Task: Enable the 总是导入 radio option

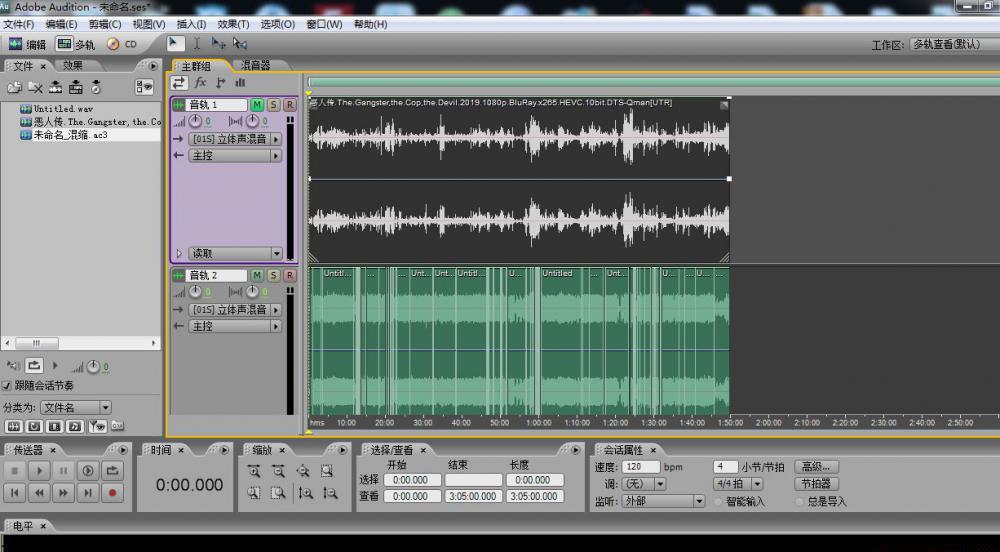Action: pyautogui.click(x=800, y=502)
